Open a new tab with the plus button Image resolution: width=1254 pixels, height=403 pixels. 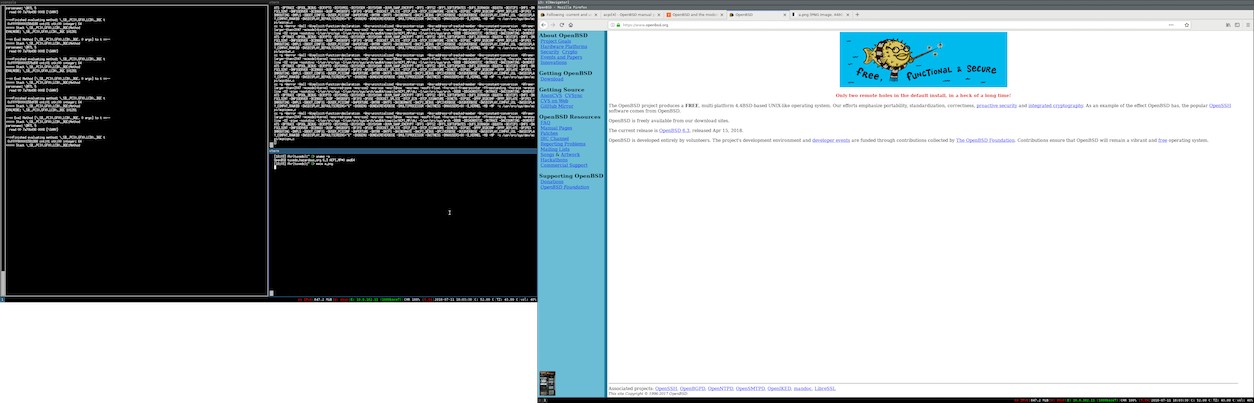coord(857,14)
